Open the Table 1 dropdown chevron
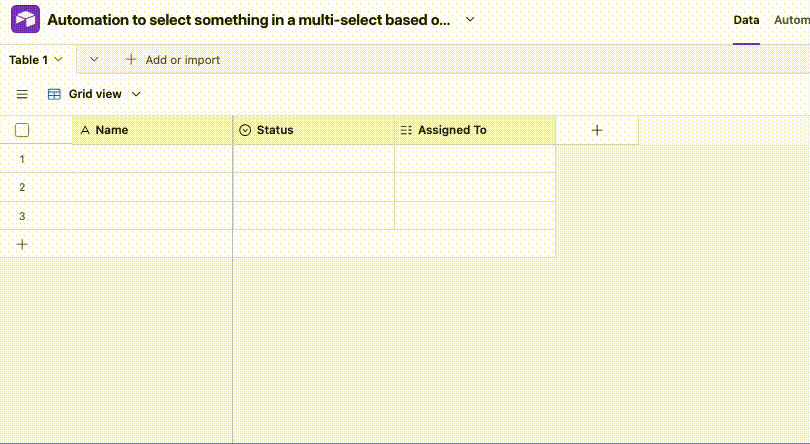Image resolution: width=810 pixels, height=444 pixels. tap(58, 59)
